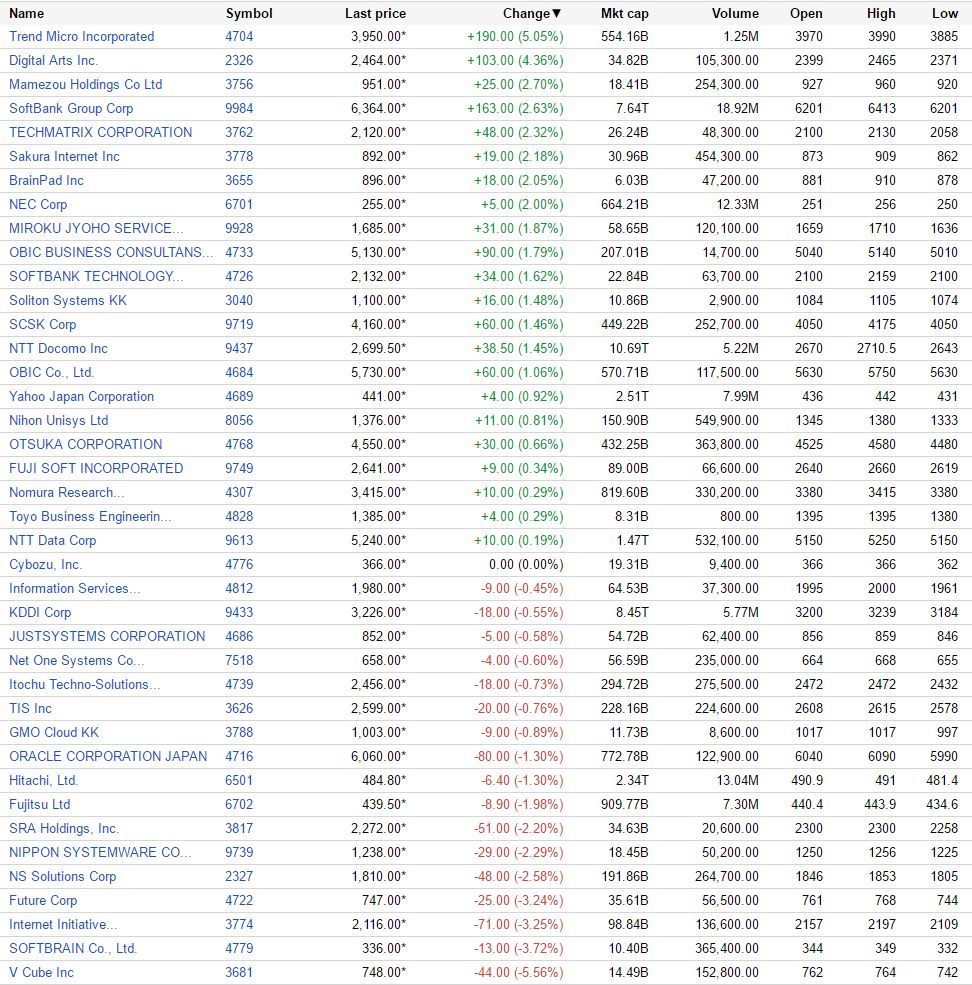The height and width of the screenshot is (985, 972).
Task: Open Yahoo Japan Corporation link
Action: [x=82, y=396]
